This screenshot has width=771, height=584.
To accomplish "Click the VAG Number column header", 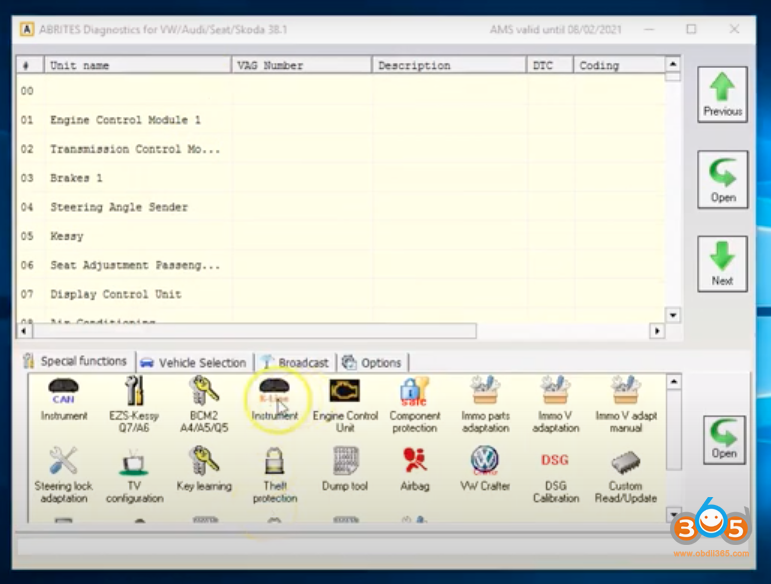I will click(x=301, y=65).
